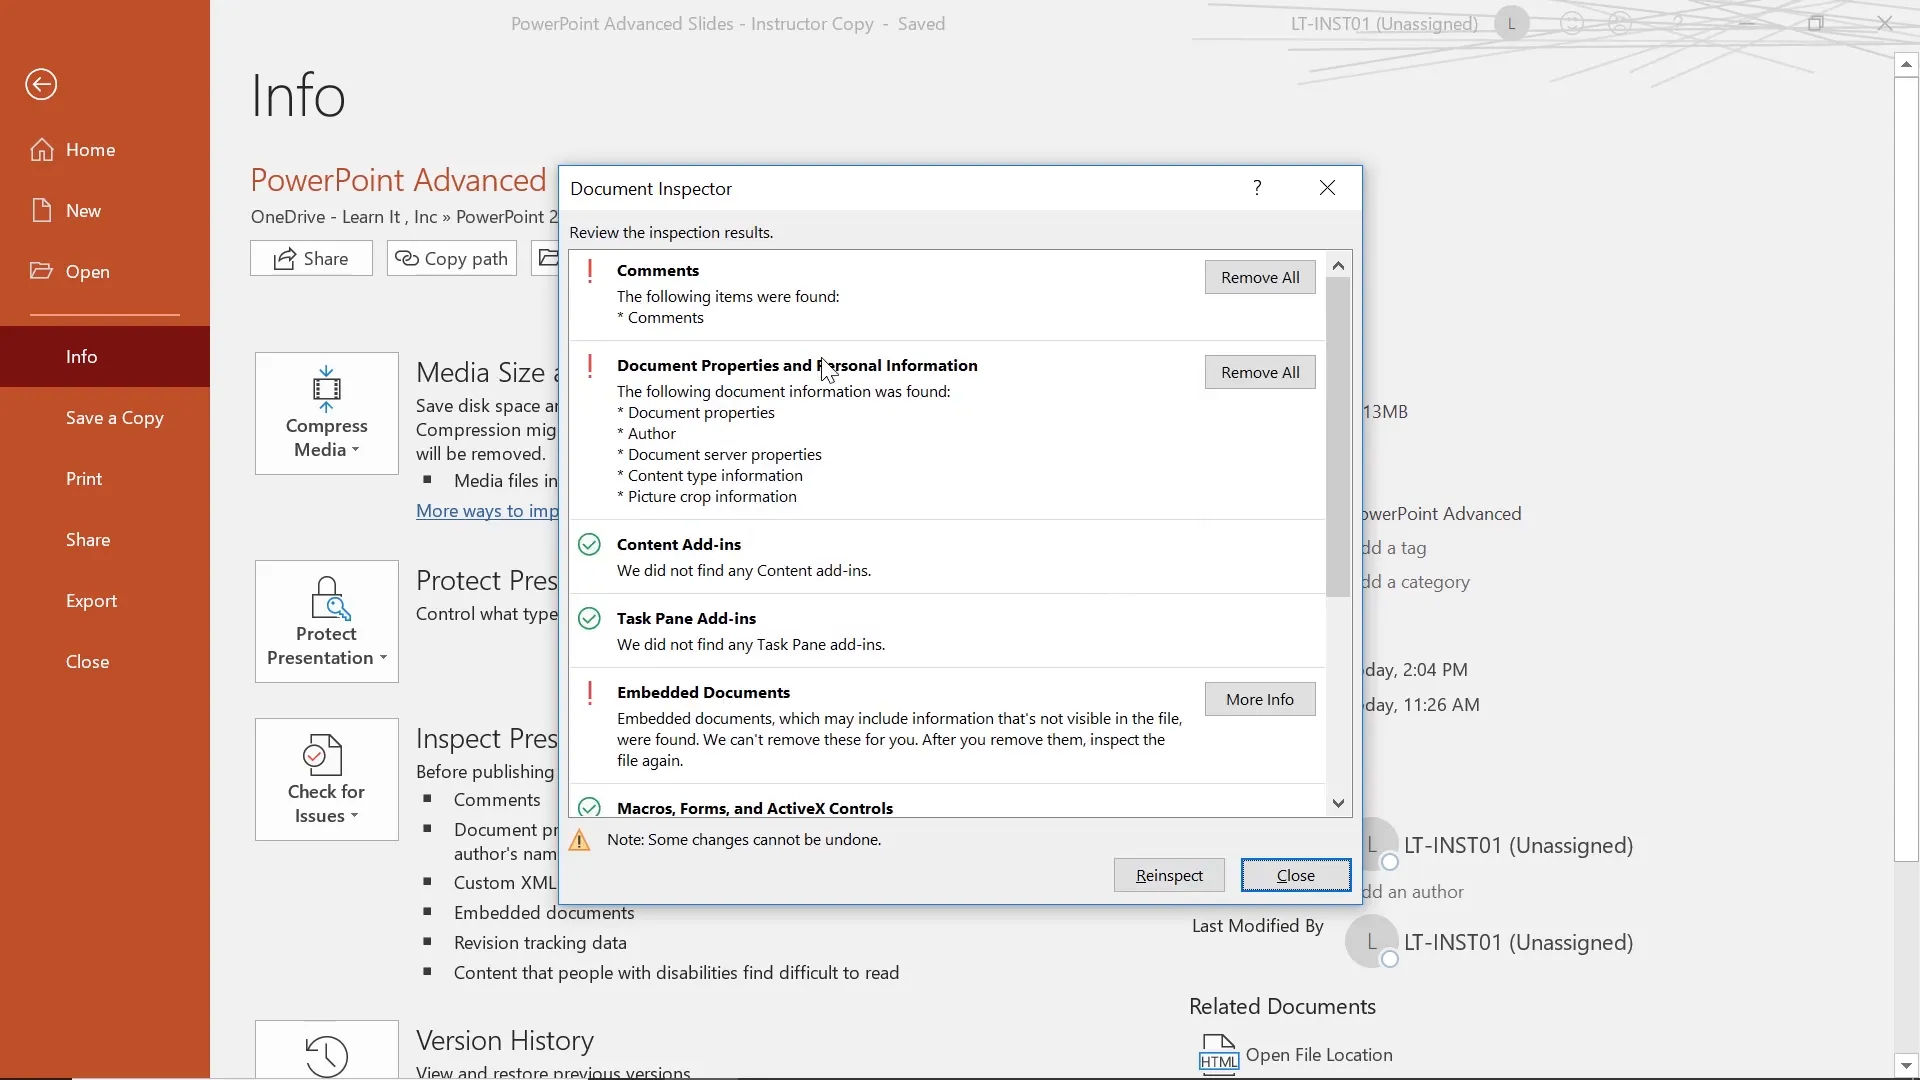Click the Macros, Forms, ActiveX checkmark icon

click(x=590, y=807)
